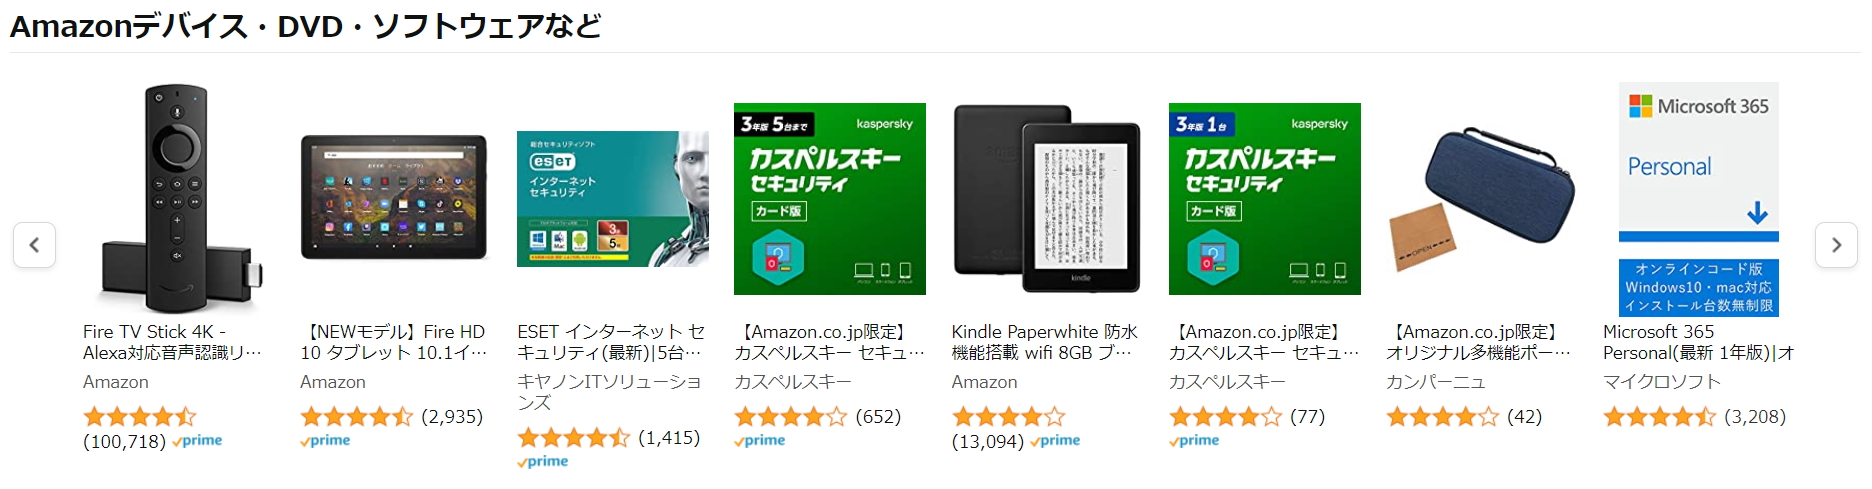The width and height of the screenshot is (1872, 489).
Task: View the 3,208 reviews star rating
Action: (x=1659, y=417)
